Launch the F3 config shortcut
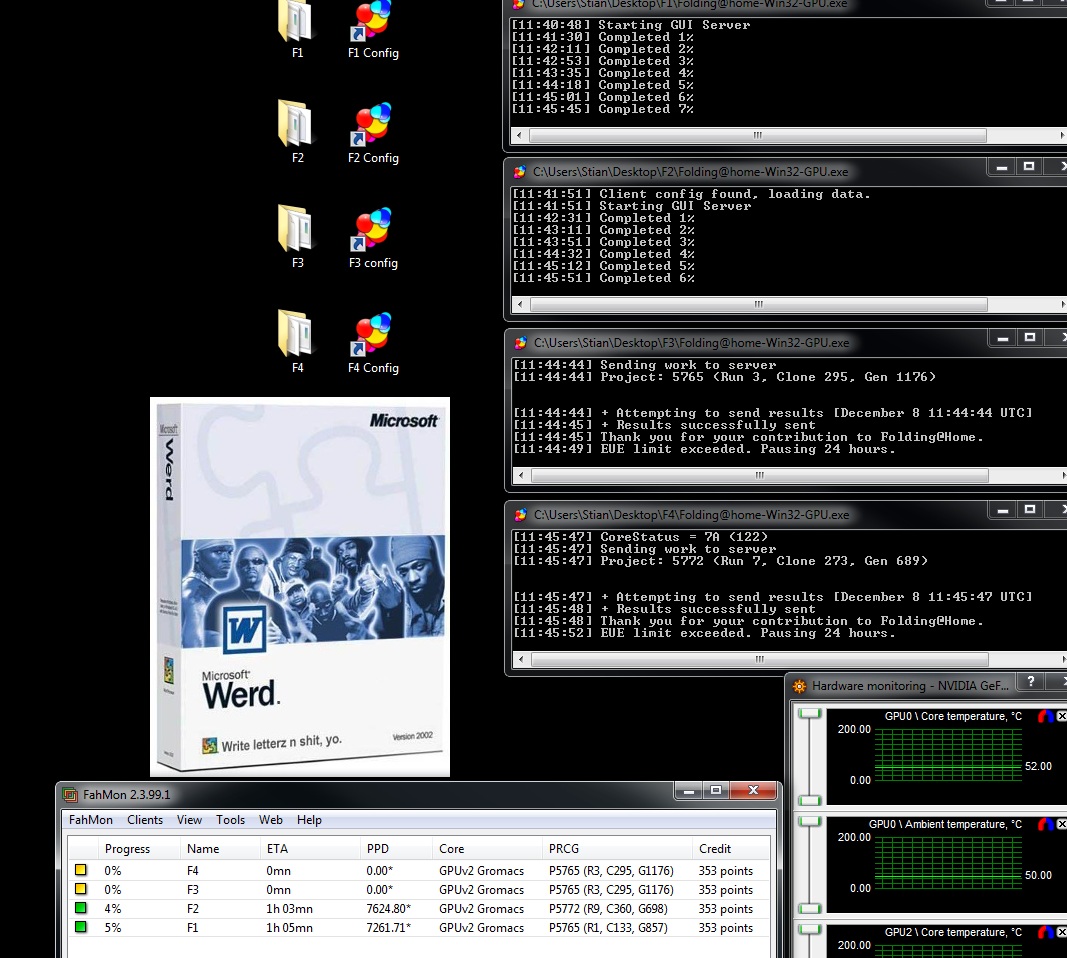 373,237
